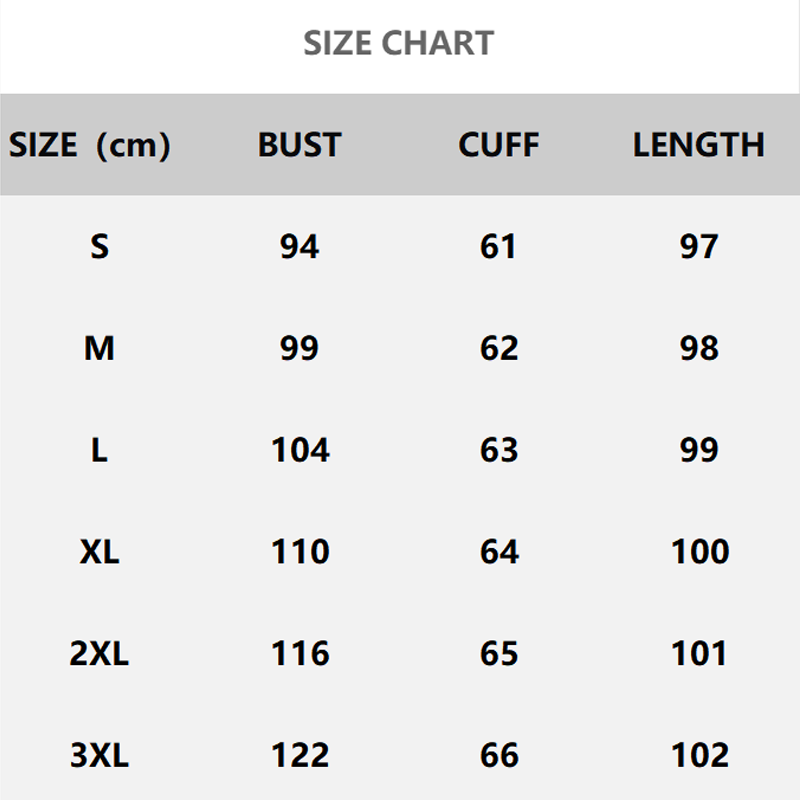Image resolution: width=800 pixels, height=800 pixels.
Task: Select the LENGTH column header
Action: [x=698, y=145]
